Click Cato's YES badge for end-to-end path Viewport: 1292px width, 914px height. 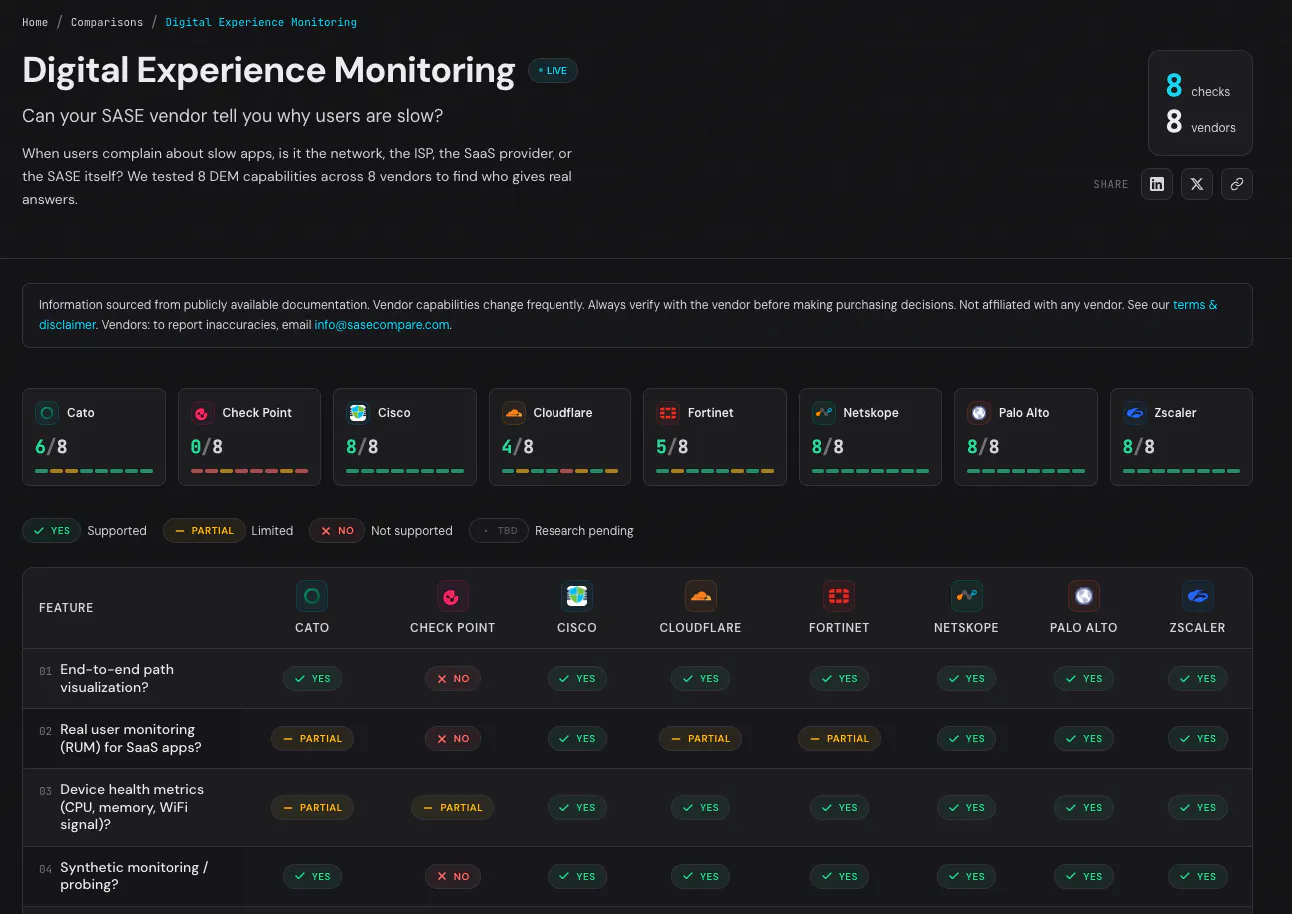(312, 678)
